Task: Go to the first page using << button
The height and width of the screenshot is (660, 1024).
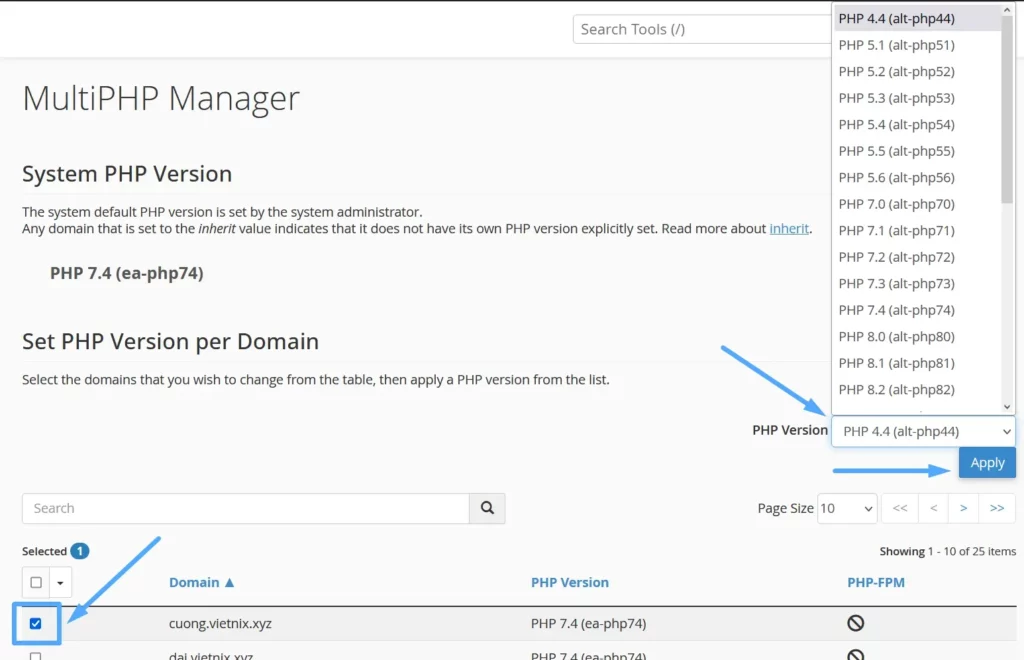Action: [899, 508]
